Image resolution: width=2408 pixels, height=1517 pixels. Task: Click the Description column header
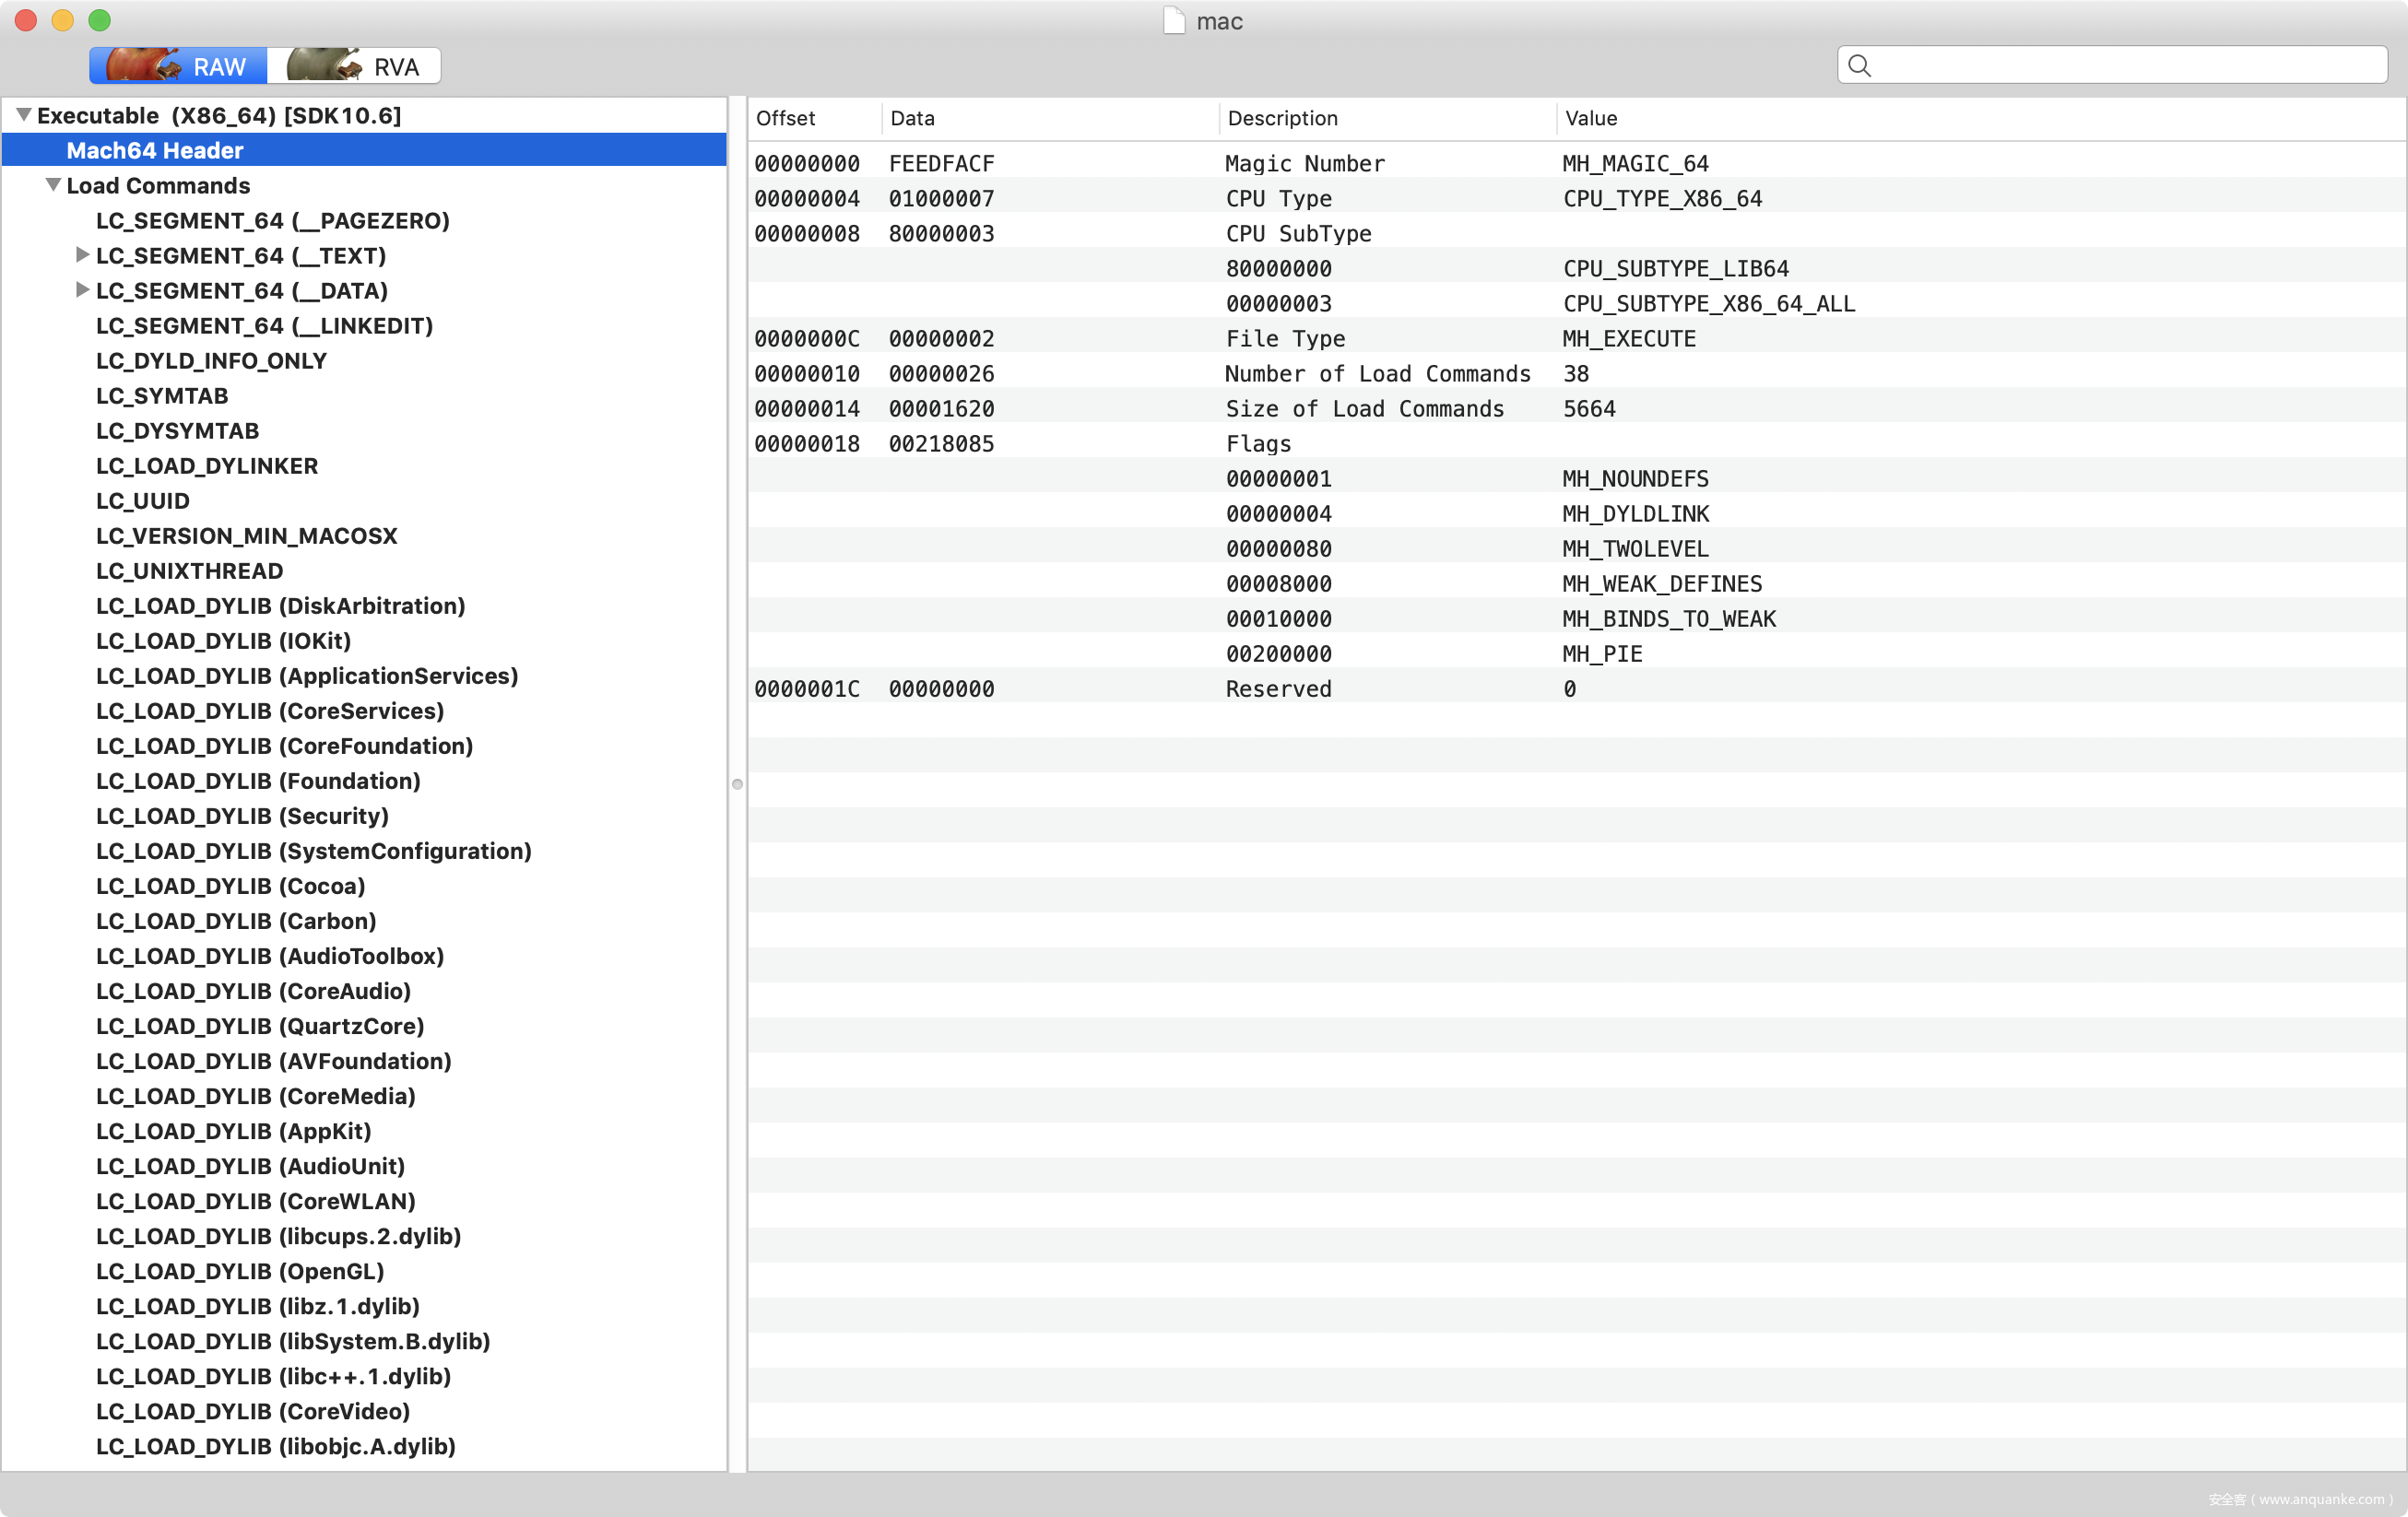click(x=1282, y=118)
